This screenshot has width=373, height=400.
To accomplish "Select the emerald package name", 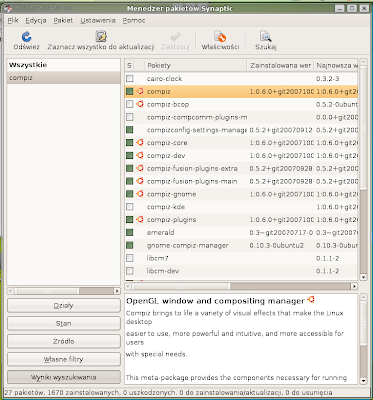I will point(160,233).
